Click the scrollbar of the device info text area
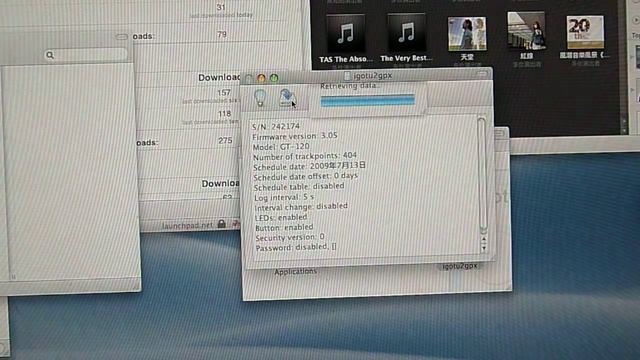The image size is (640, 360). 483,176
